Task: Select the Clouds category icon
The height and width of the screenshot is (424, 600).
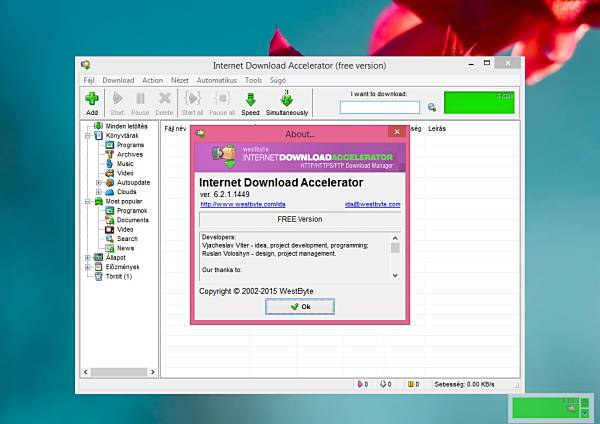Action: point(110,192)
